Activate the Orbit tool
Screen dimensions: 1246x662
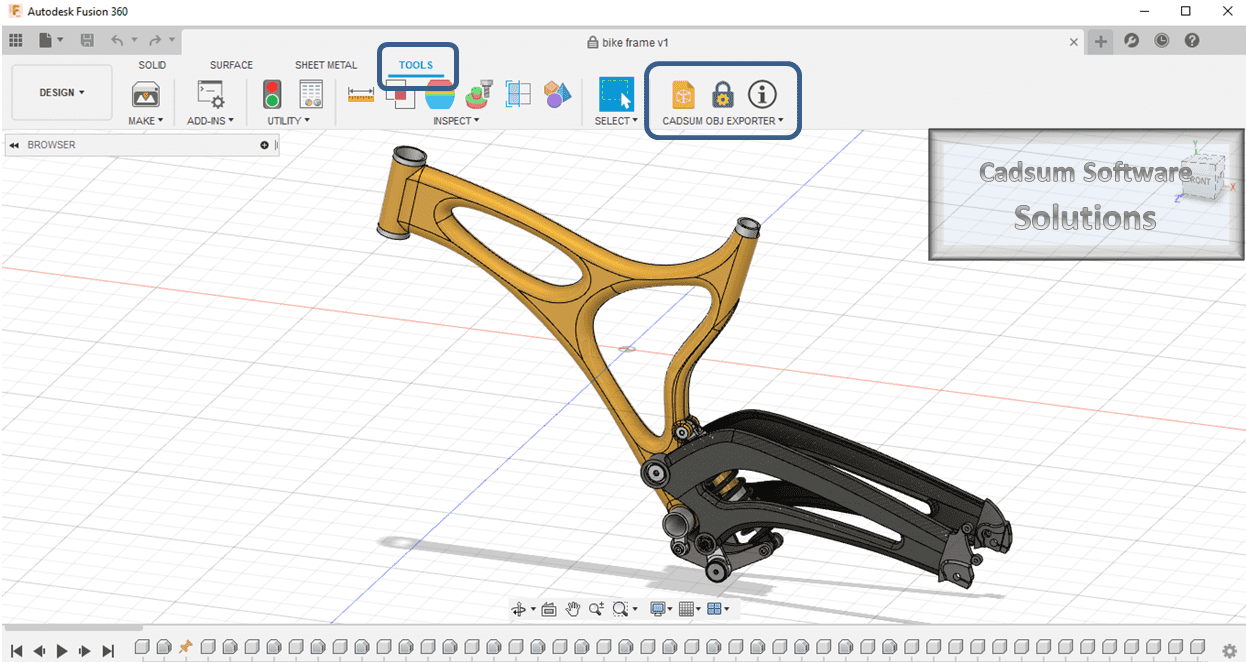(x=521, y=608)
